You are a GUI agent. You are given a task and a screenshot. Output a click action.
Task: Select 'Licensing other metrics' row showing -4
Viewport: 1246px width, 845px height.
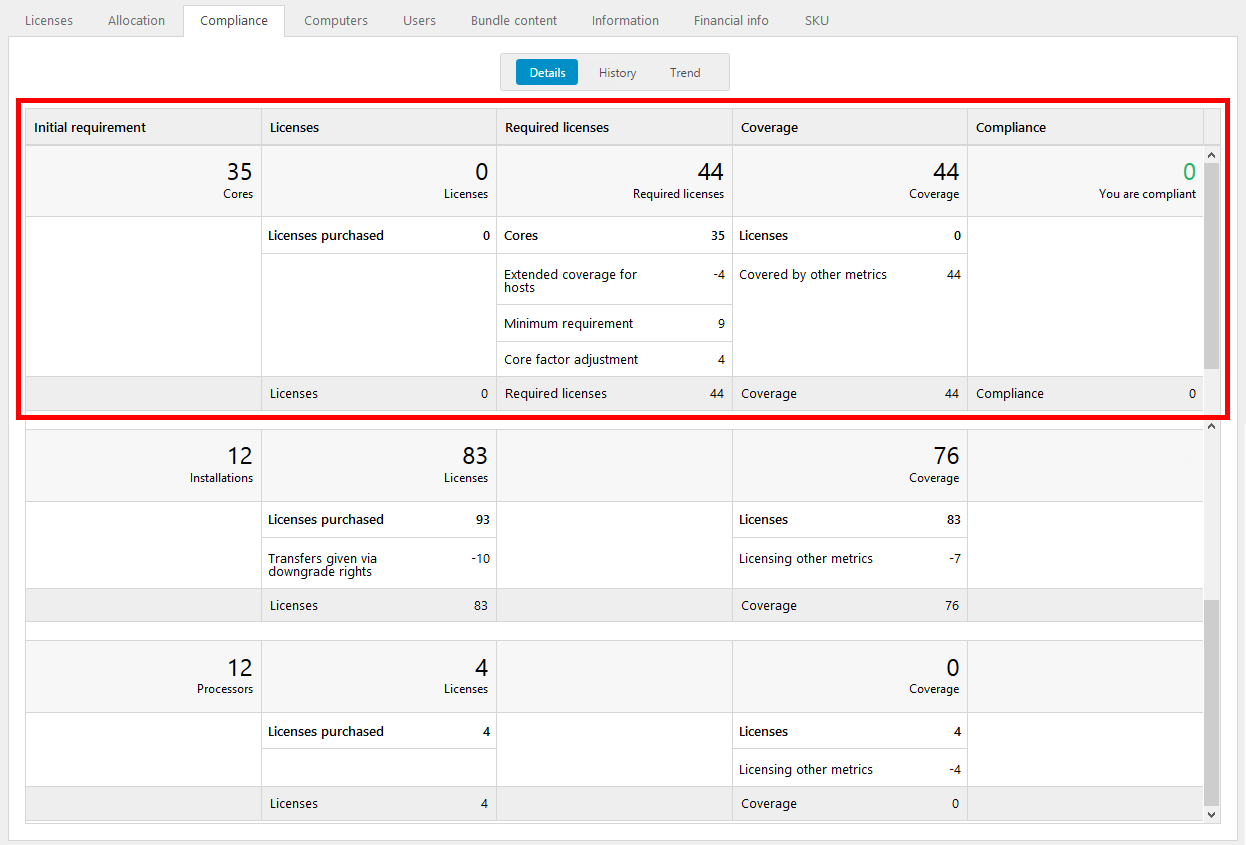[849, 769]
